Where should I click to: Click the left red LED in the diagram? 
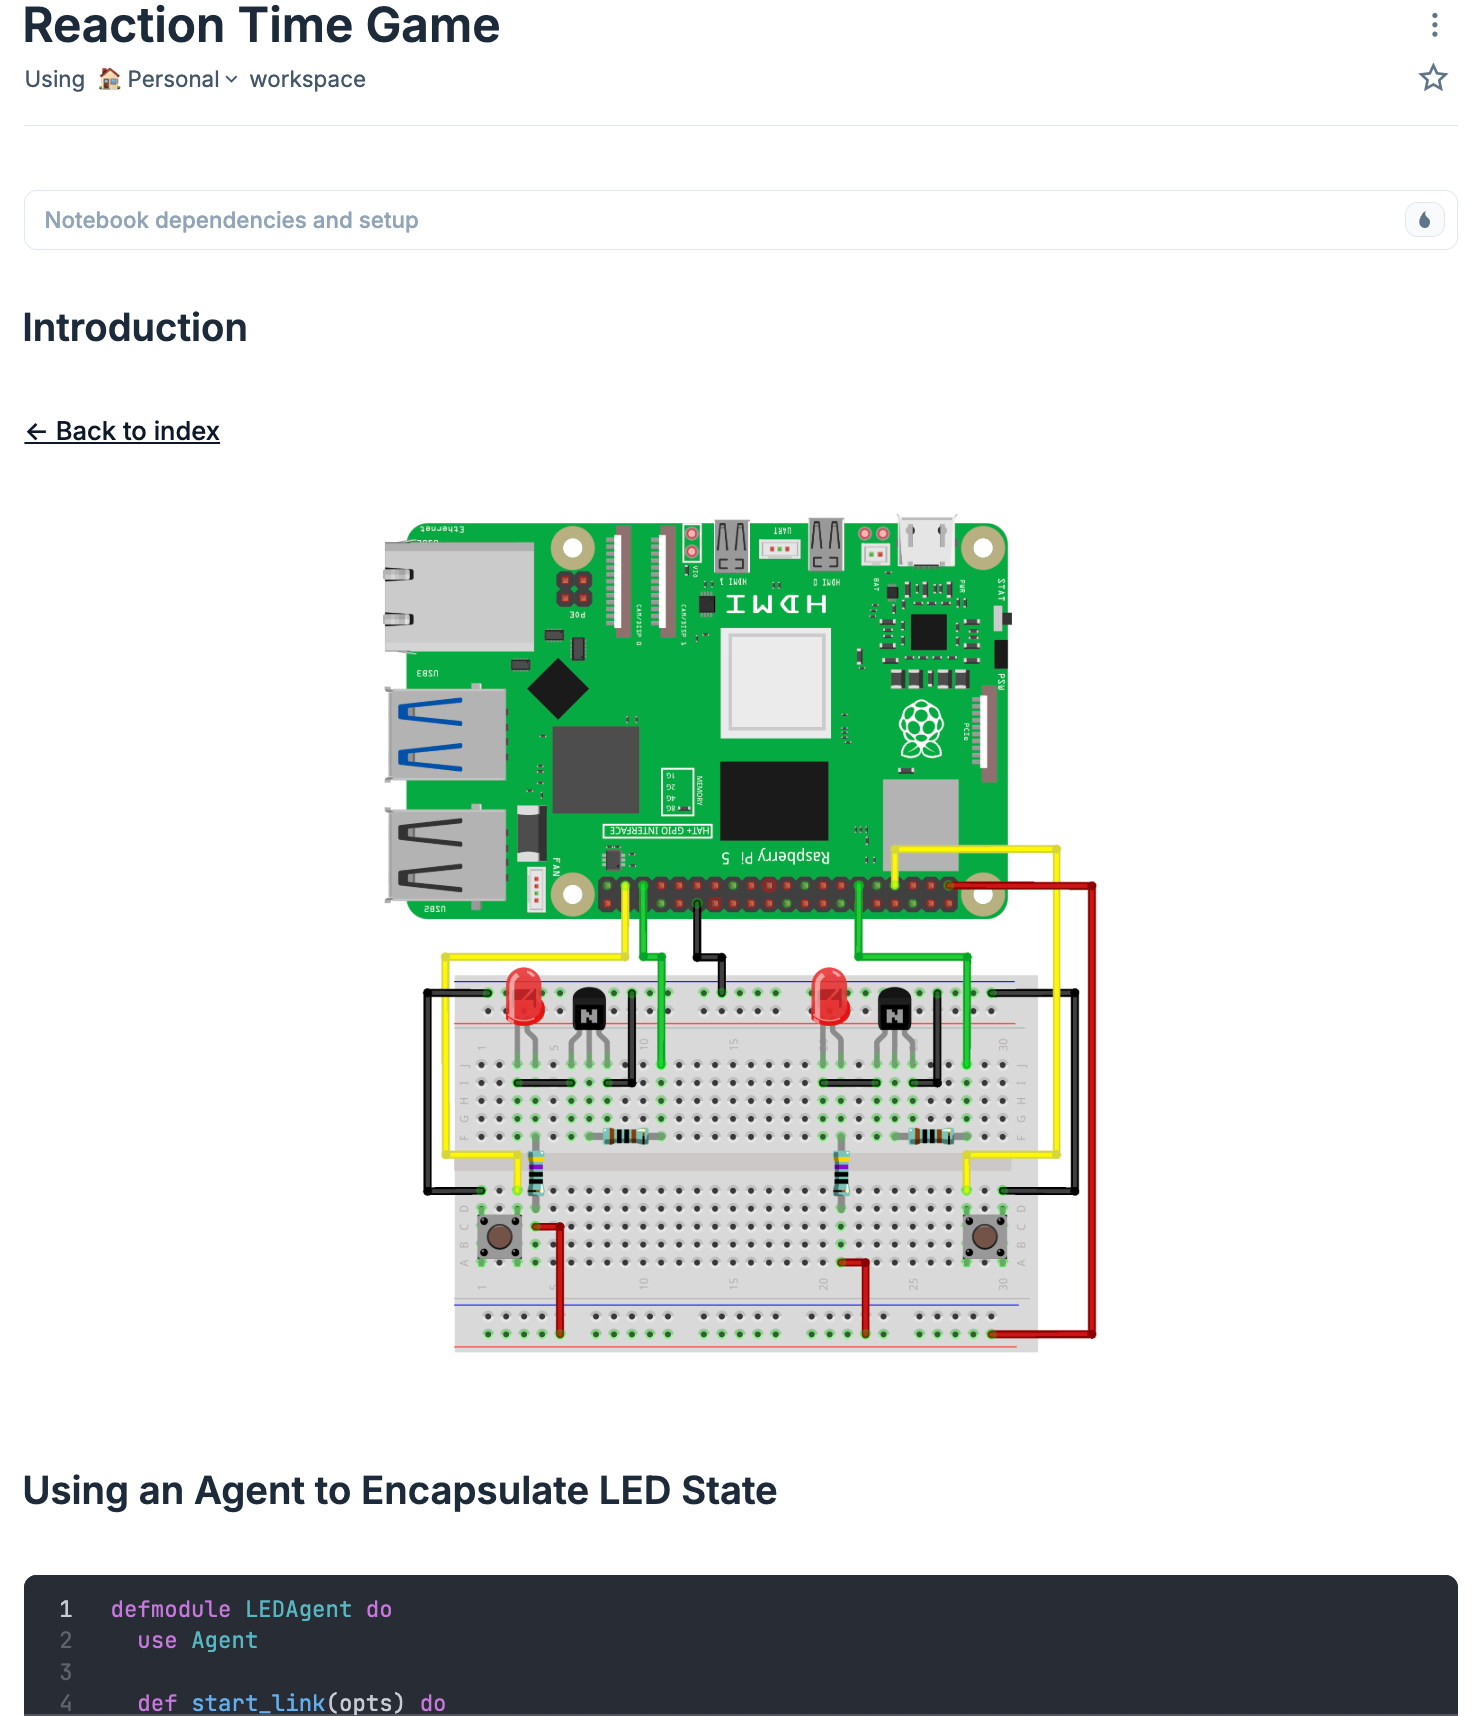click(x=524, y=995)
